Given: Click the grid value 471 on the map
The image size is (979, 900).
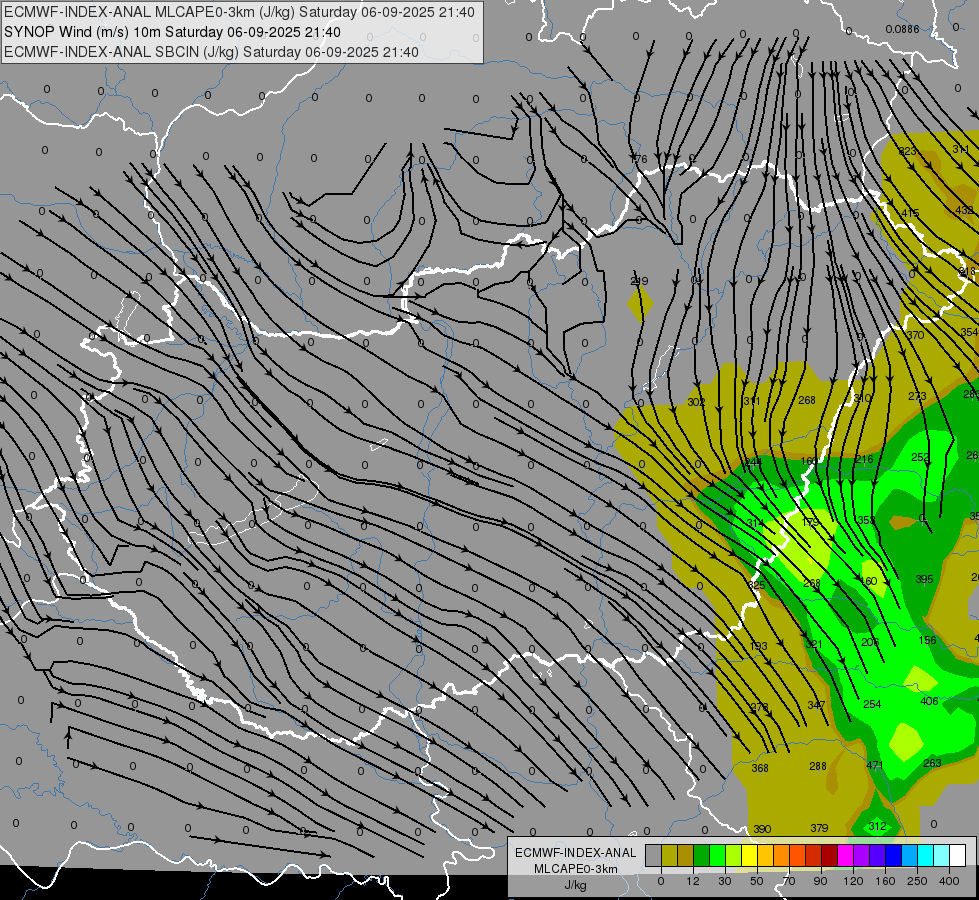Looking at the screenshot, I should (x=875, y=765).
